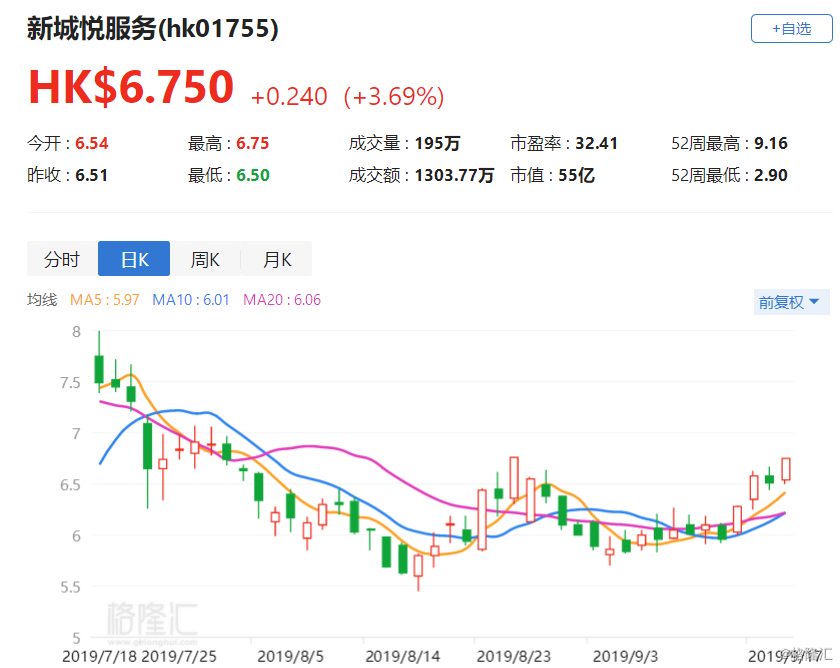This screenshot has width=840, height=668.
Task: Open the 周K weekly chart tab
Action: 205,259
